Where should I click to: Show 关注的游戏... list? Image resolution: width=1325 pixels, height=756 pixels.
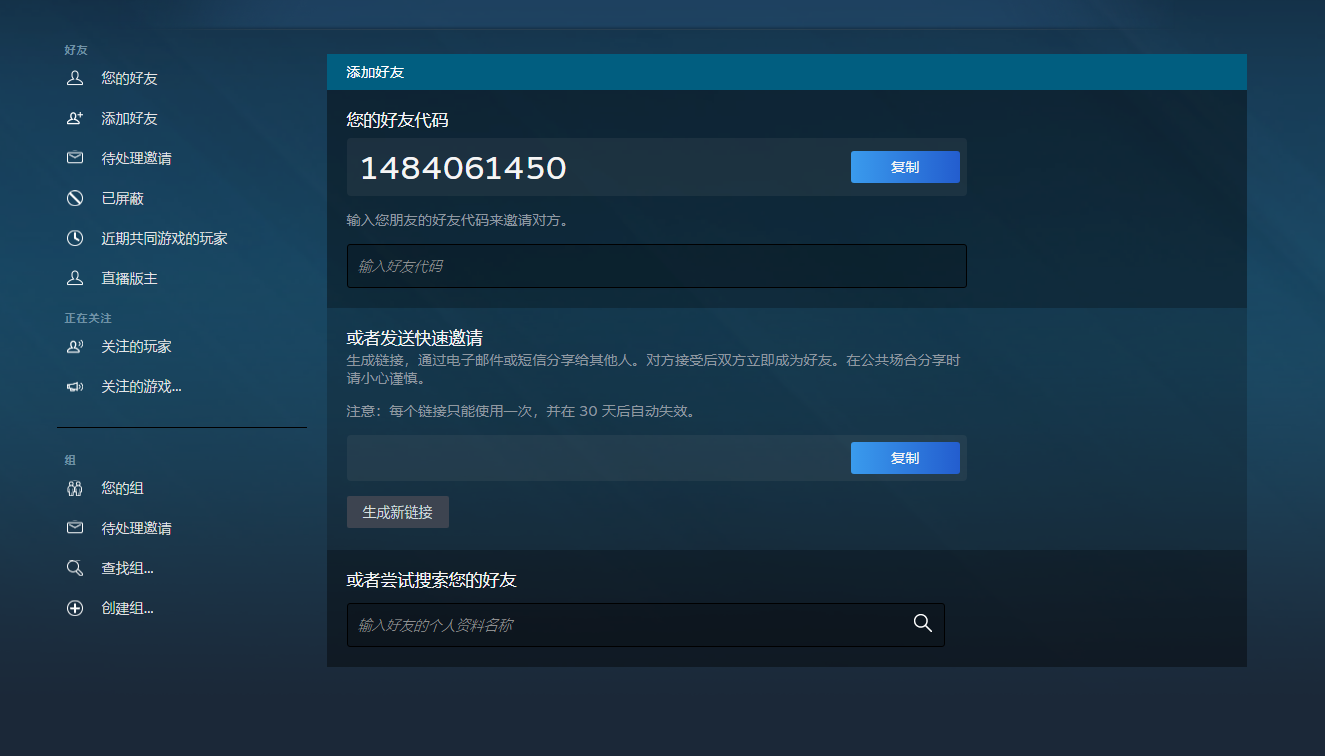point(141,386)
